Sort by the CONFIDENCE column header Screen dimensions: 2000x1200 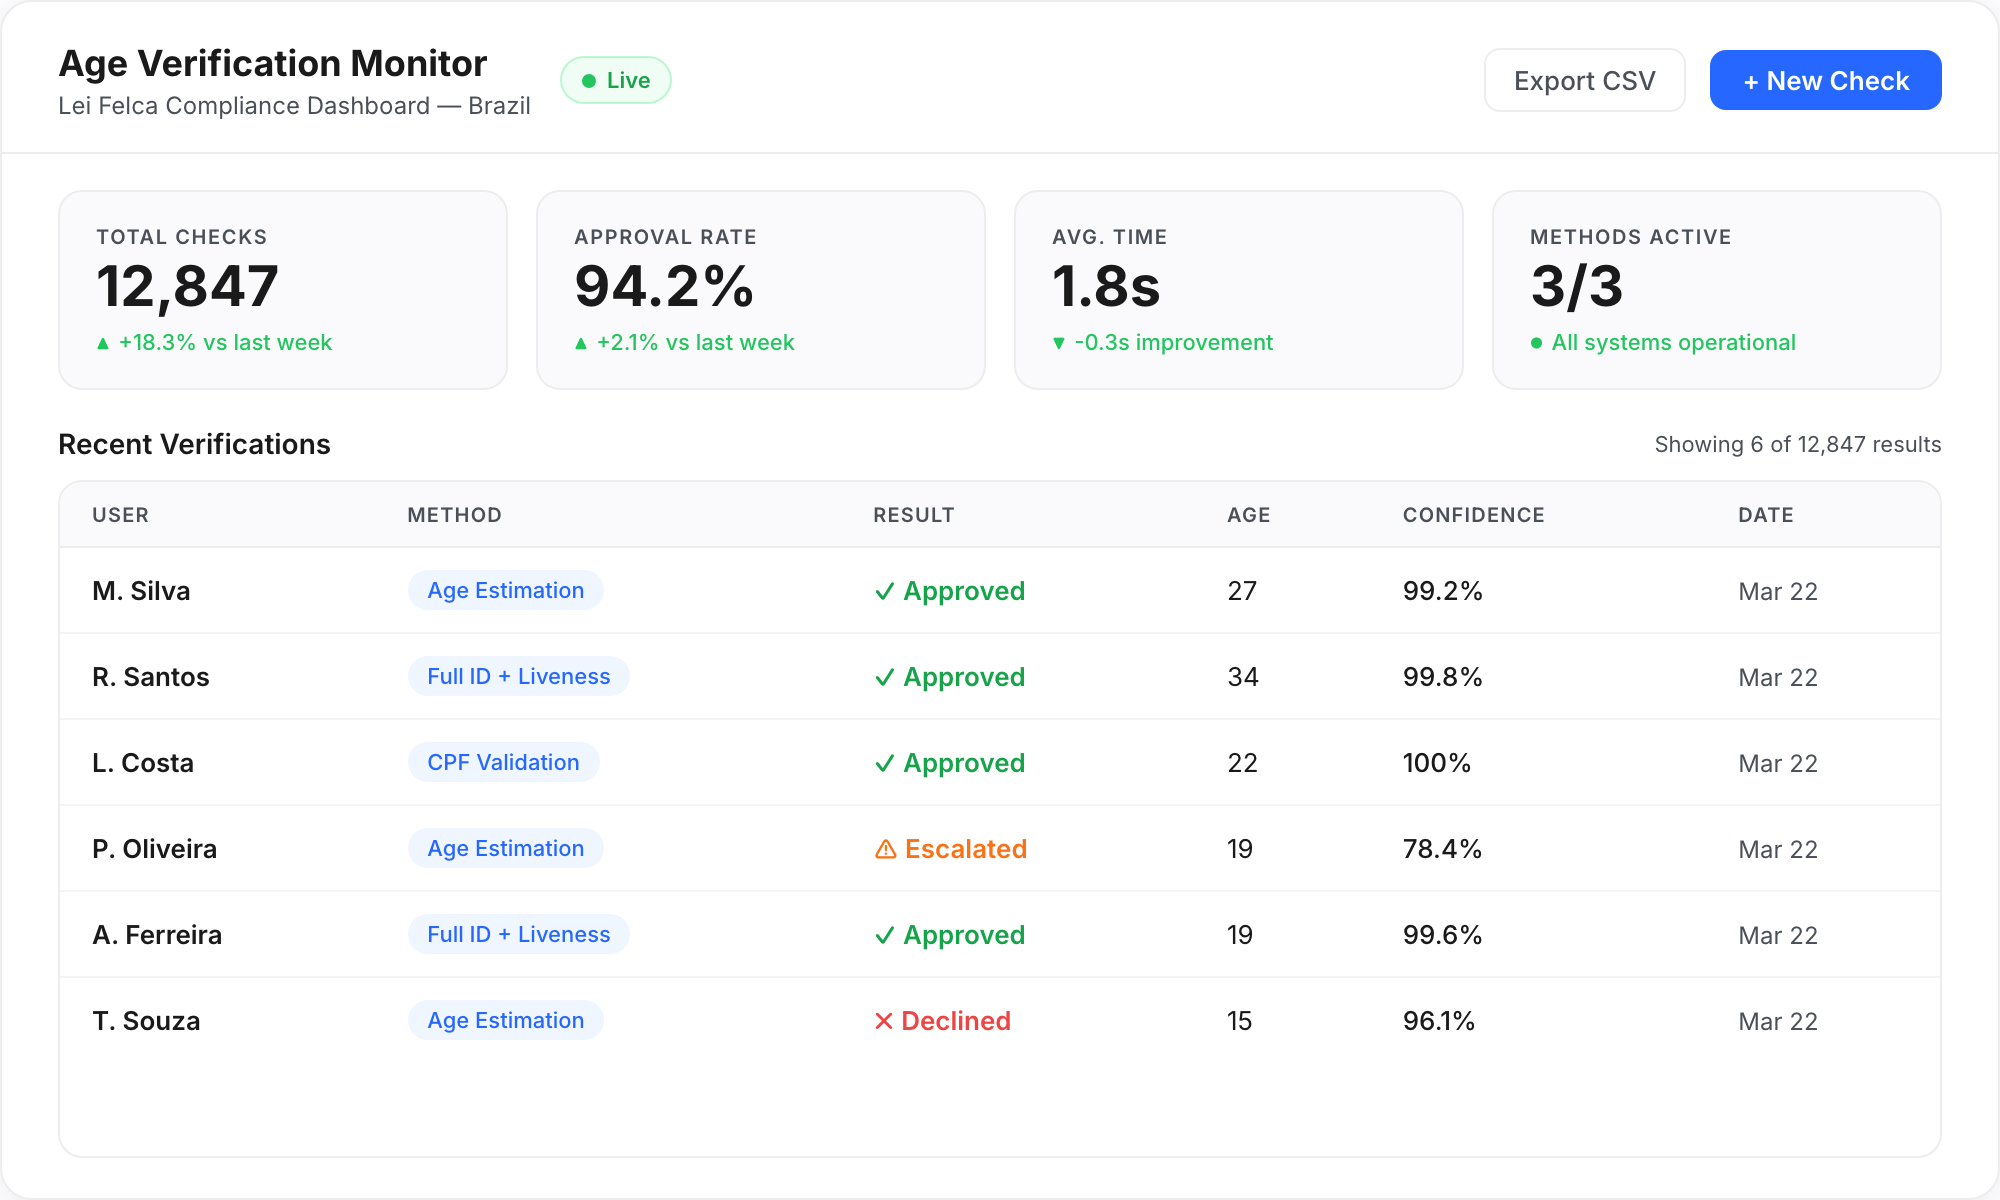[1473, 514]
